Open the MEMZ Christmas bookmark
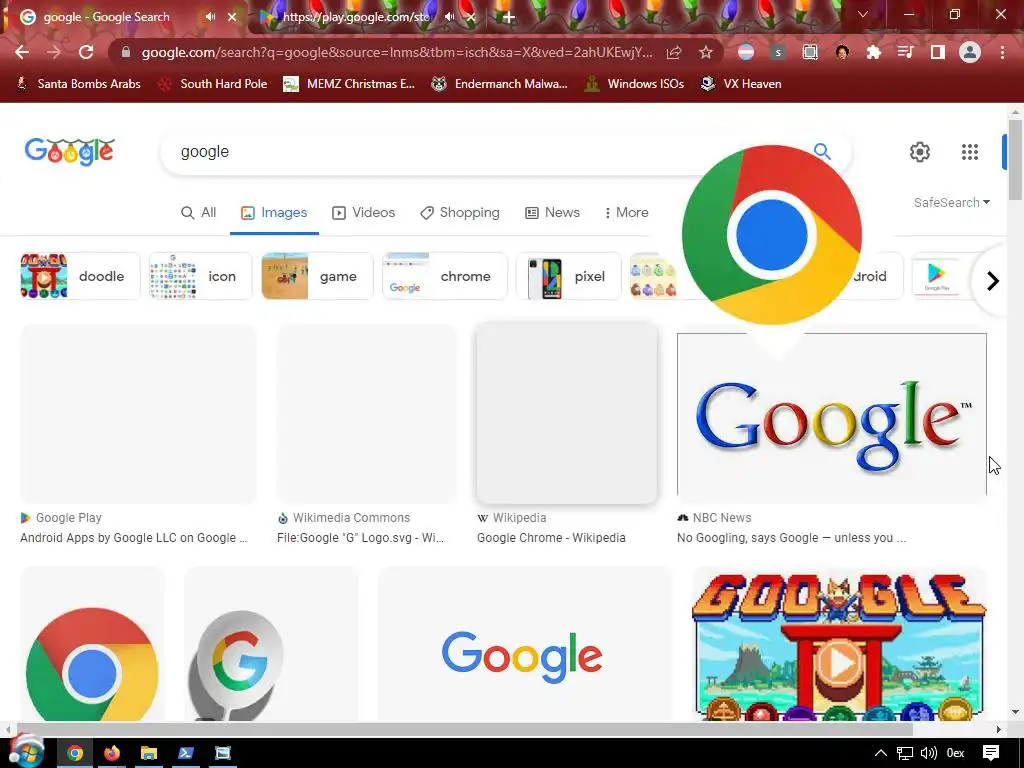 tap(349, 84)
